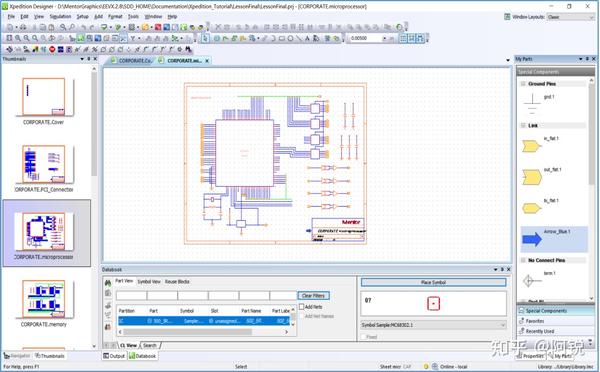Click the red stop sign toolbar icon
Screen dimensions: 600x372
click(x=52, y=49)
